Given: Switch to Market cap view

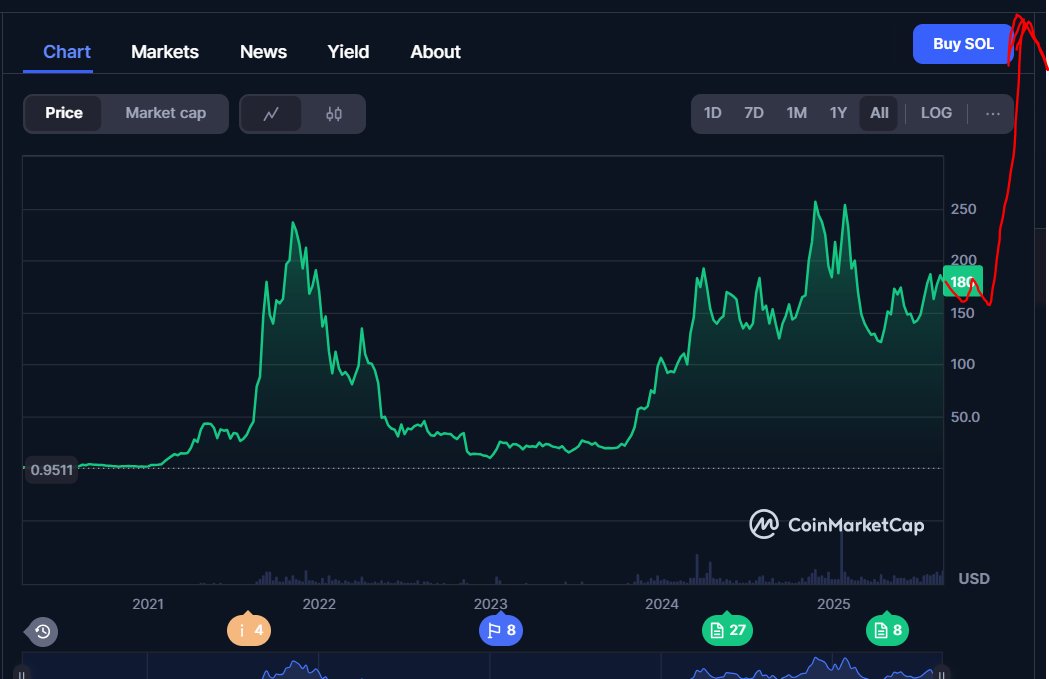Looking at the screenshot, I should (x=164, y=113).
